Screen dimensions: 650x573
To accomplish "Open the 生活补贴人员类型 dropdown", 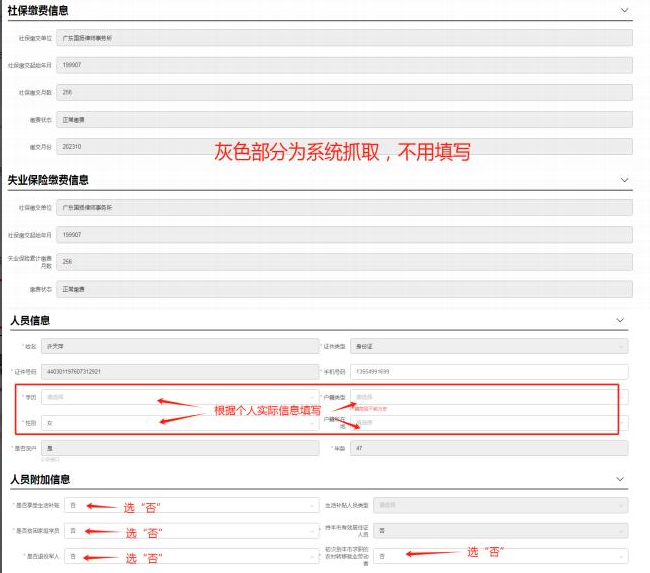I will 501,505.
